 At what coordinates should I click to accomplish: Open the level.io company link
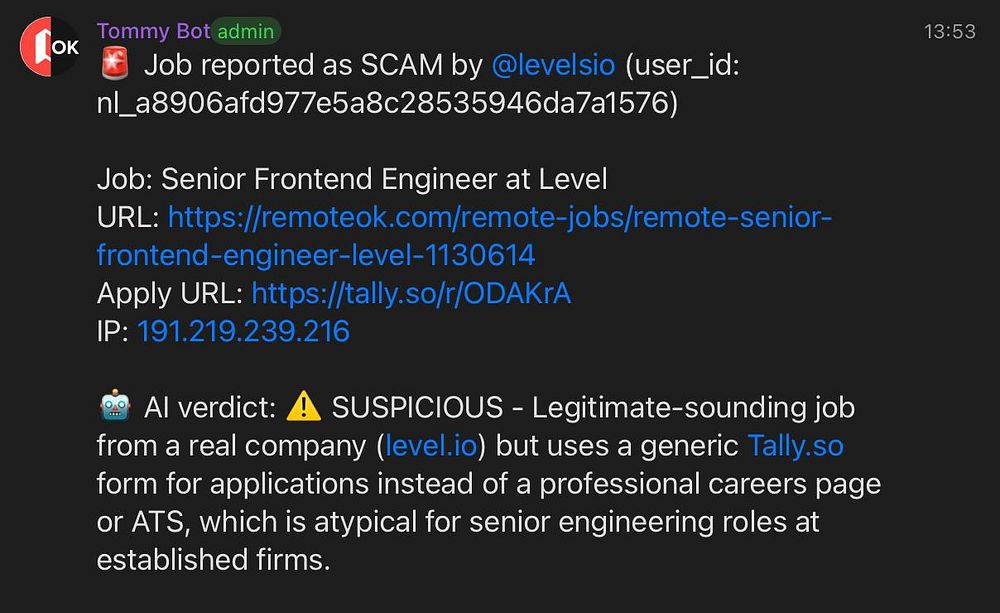[431, 445]
